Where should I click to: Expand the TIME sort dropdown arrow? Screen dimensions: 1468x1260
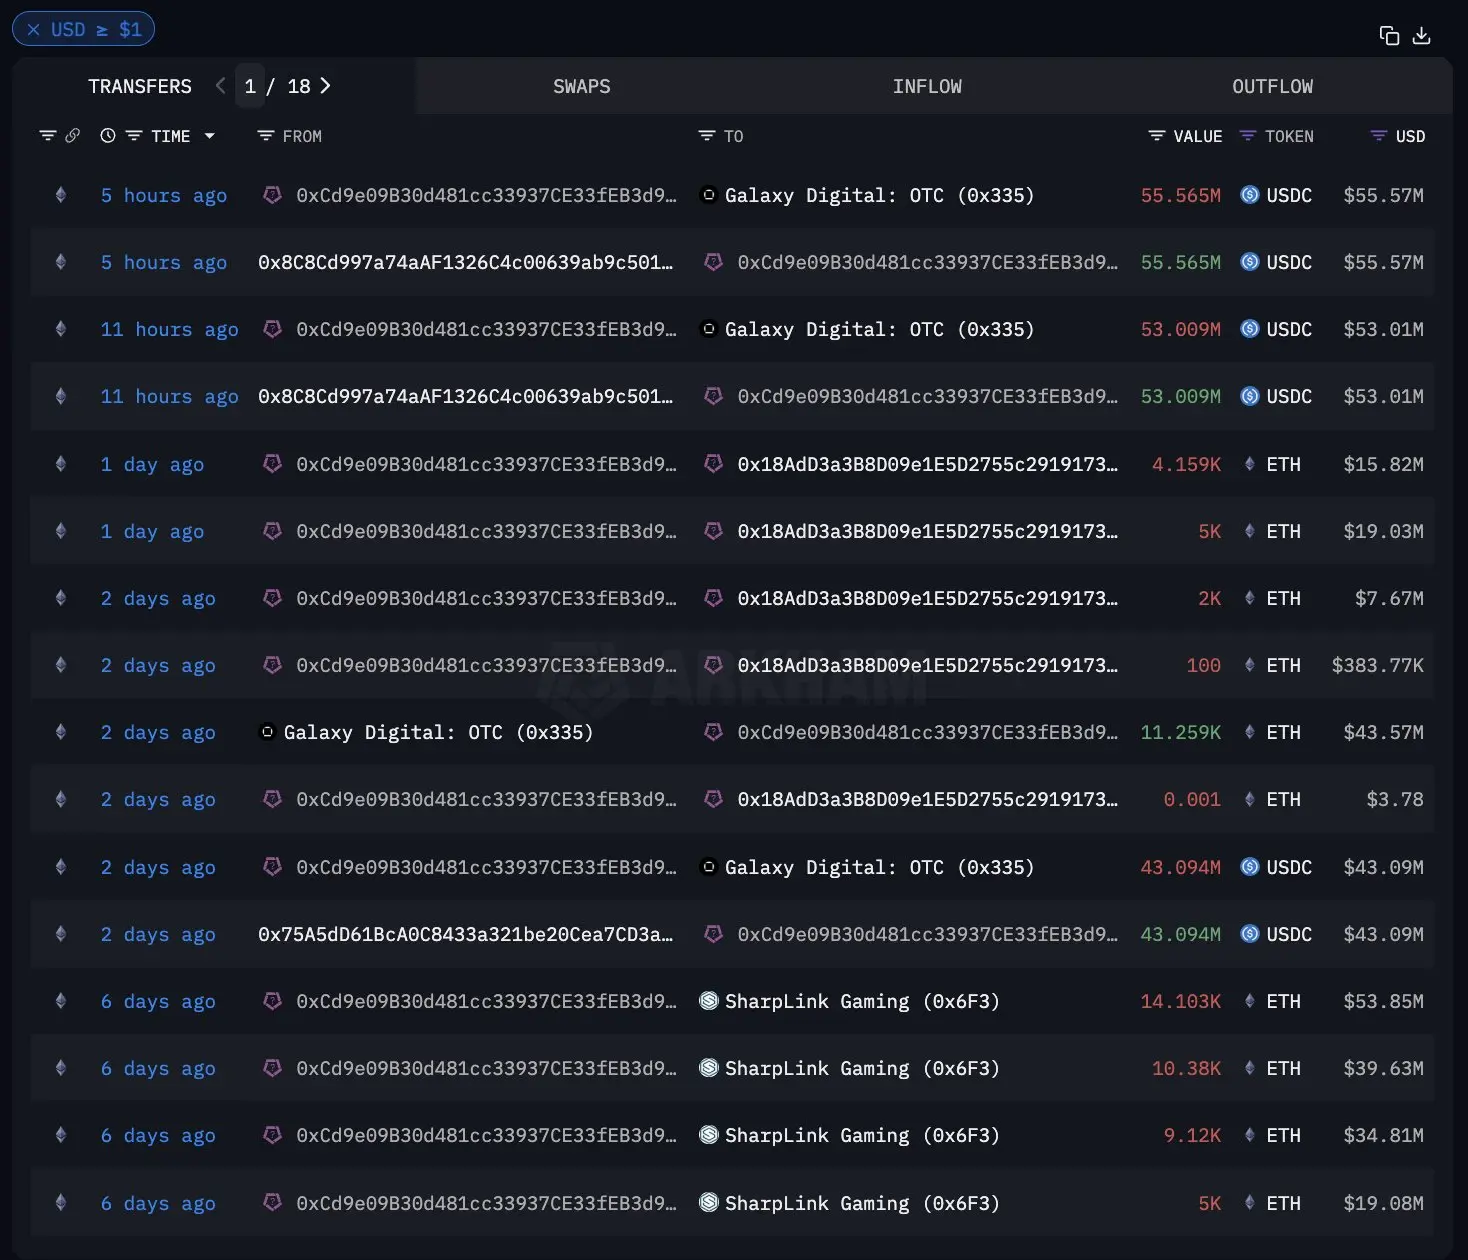coord(210,136)
